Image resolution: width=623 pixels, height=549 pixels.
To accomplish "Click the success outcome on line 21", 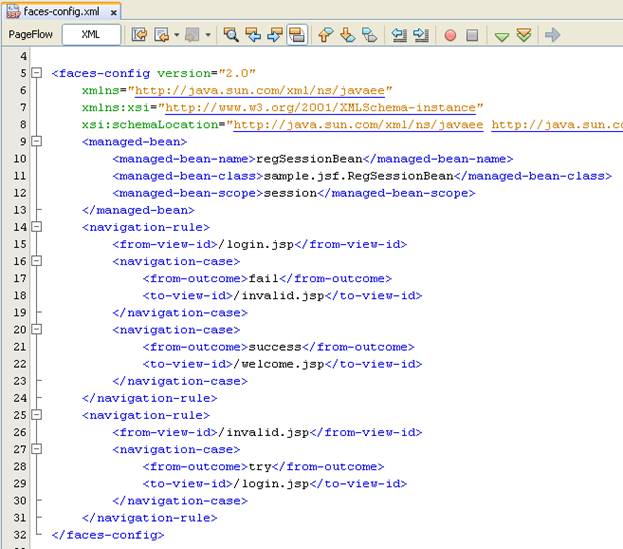I will [x=275, y=347].
